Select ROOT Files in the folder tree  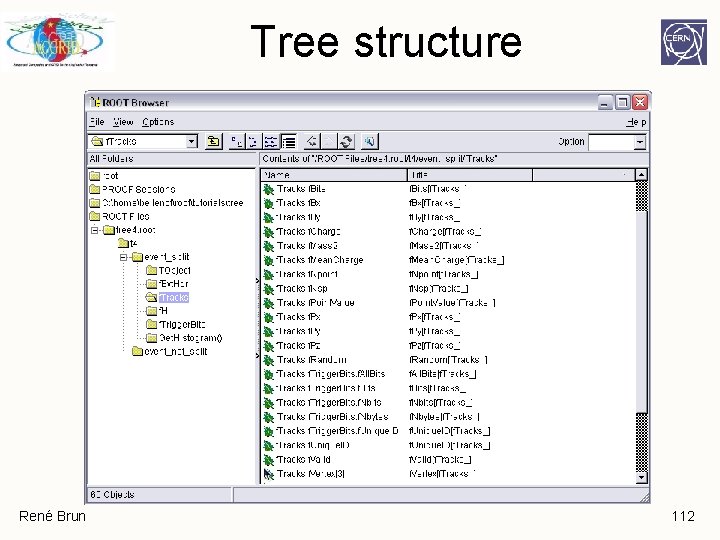pyautogui.click(x=125, y=216)
